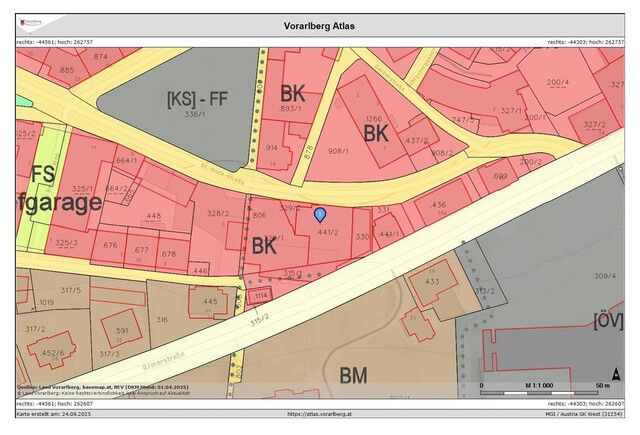
Task: Click the 'Vorarlberg Atlas' title
Action: coord(319,26)
